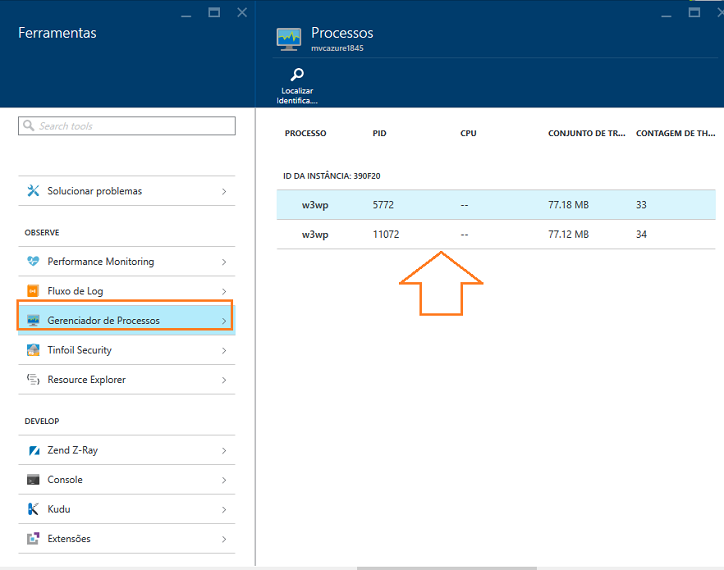The height and width of the screenshot is (570, 724).
Task: Click memory value 77.12 MB
Action: pyautogui.click(x=568, y=234)
